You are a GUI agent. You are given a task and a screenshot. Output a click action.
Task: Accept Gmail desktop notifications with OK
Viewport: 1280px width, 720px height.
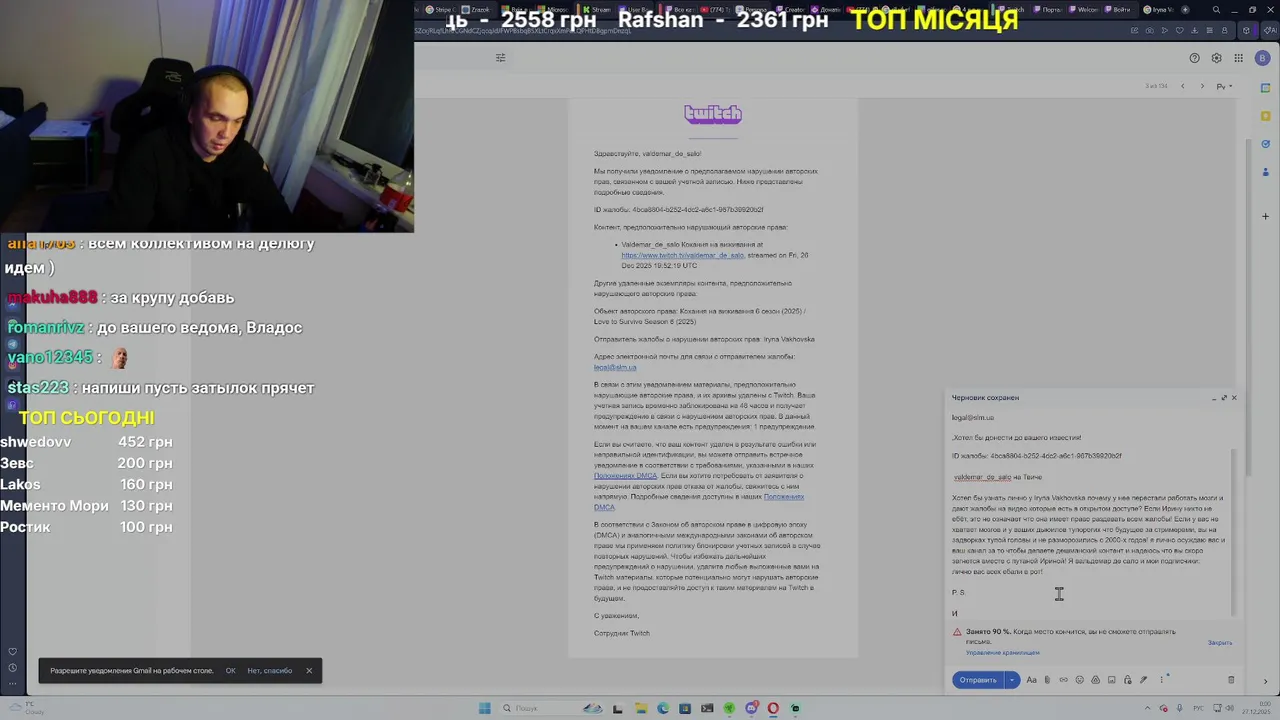click(230, 671)
